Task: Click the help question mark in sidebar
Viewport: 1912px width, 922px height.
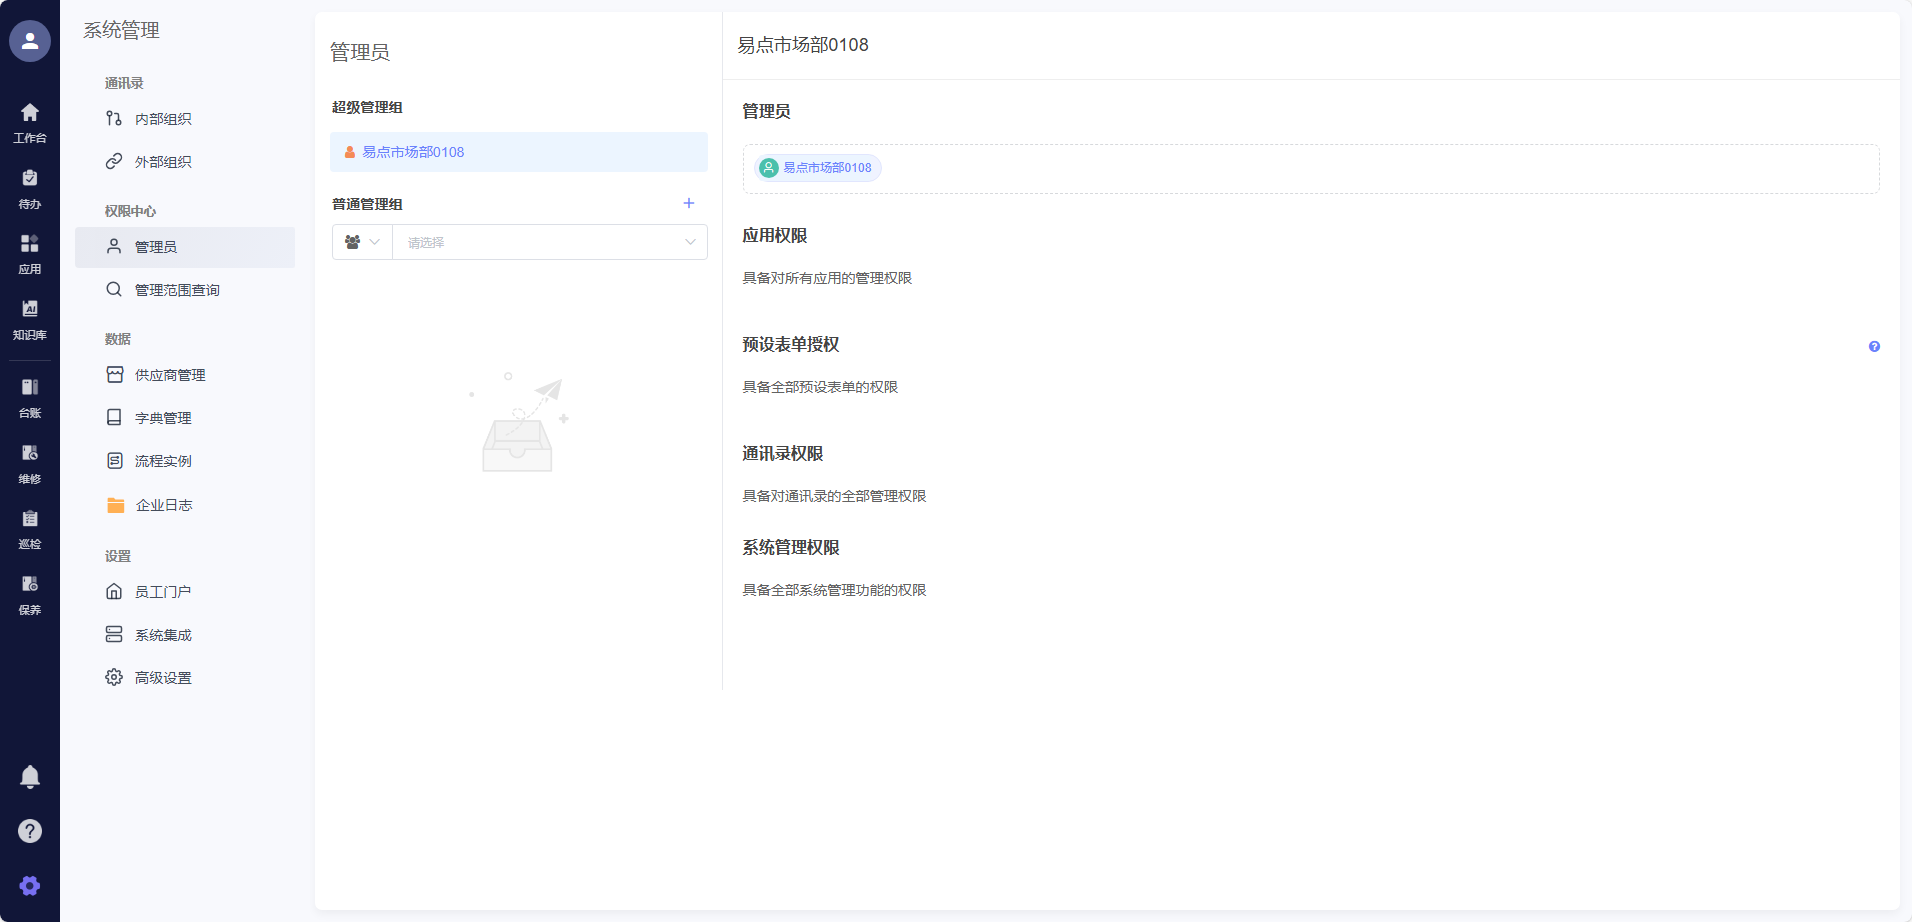Action: pos(30,831)
